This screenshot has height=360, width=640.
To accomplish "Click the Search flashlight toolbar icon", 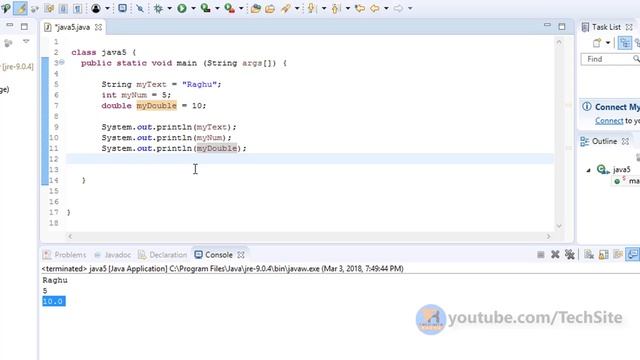I will coord(286,8).
